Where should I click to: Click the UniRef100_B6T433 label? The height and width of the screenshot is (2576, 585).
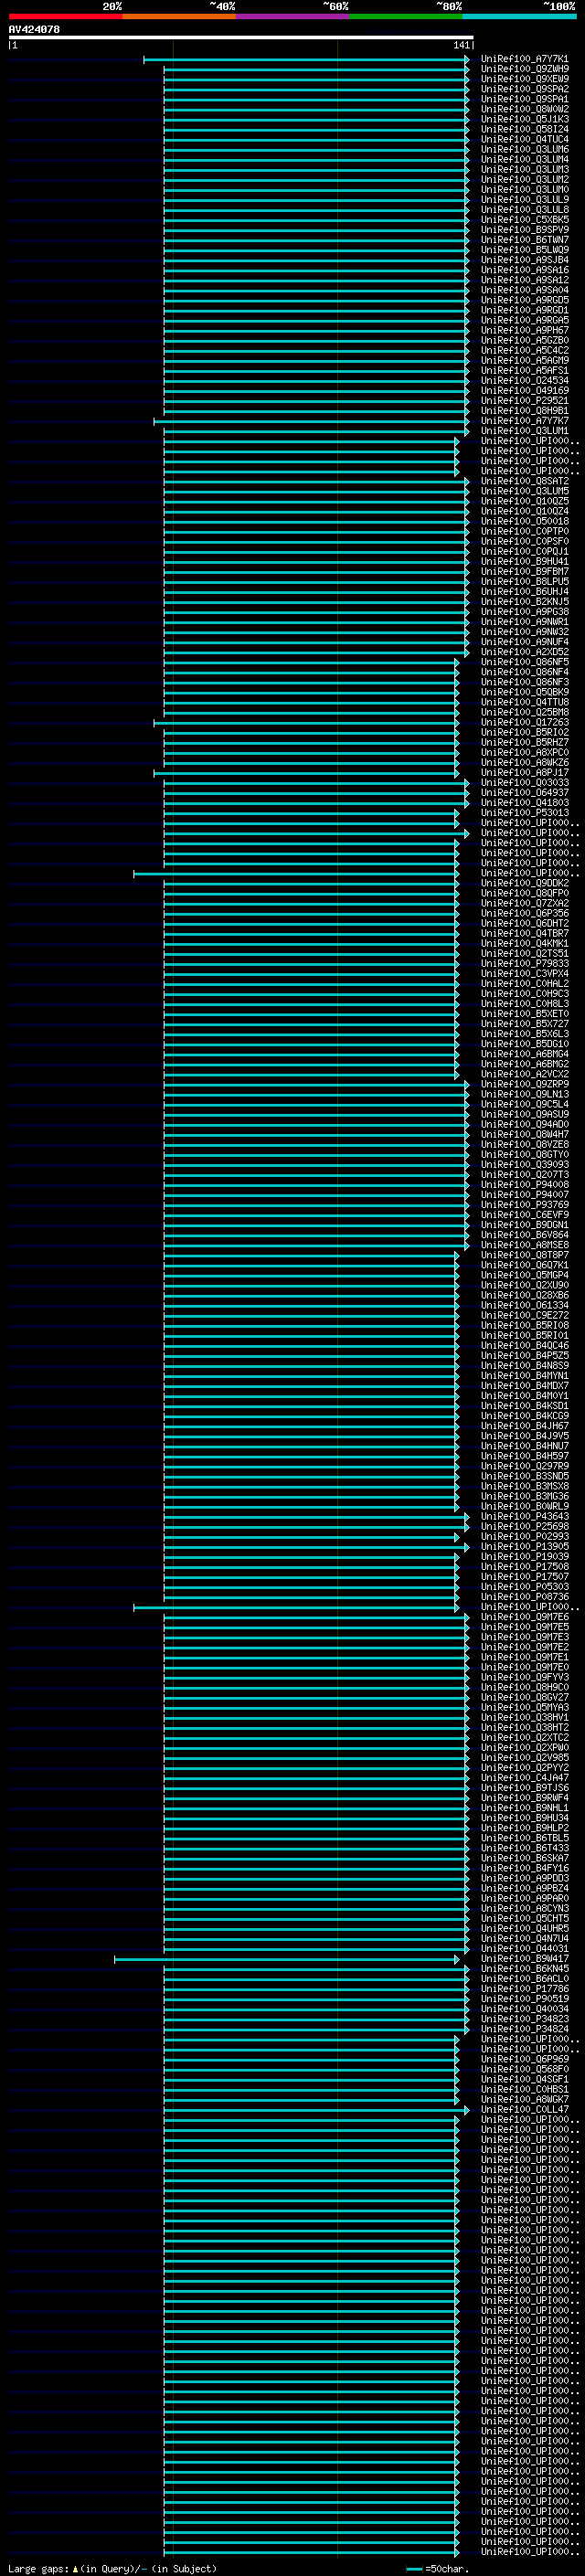(524, 1848)
